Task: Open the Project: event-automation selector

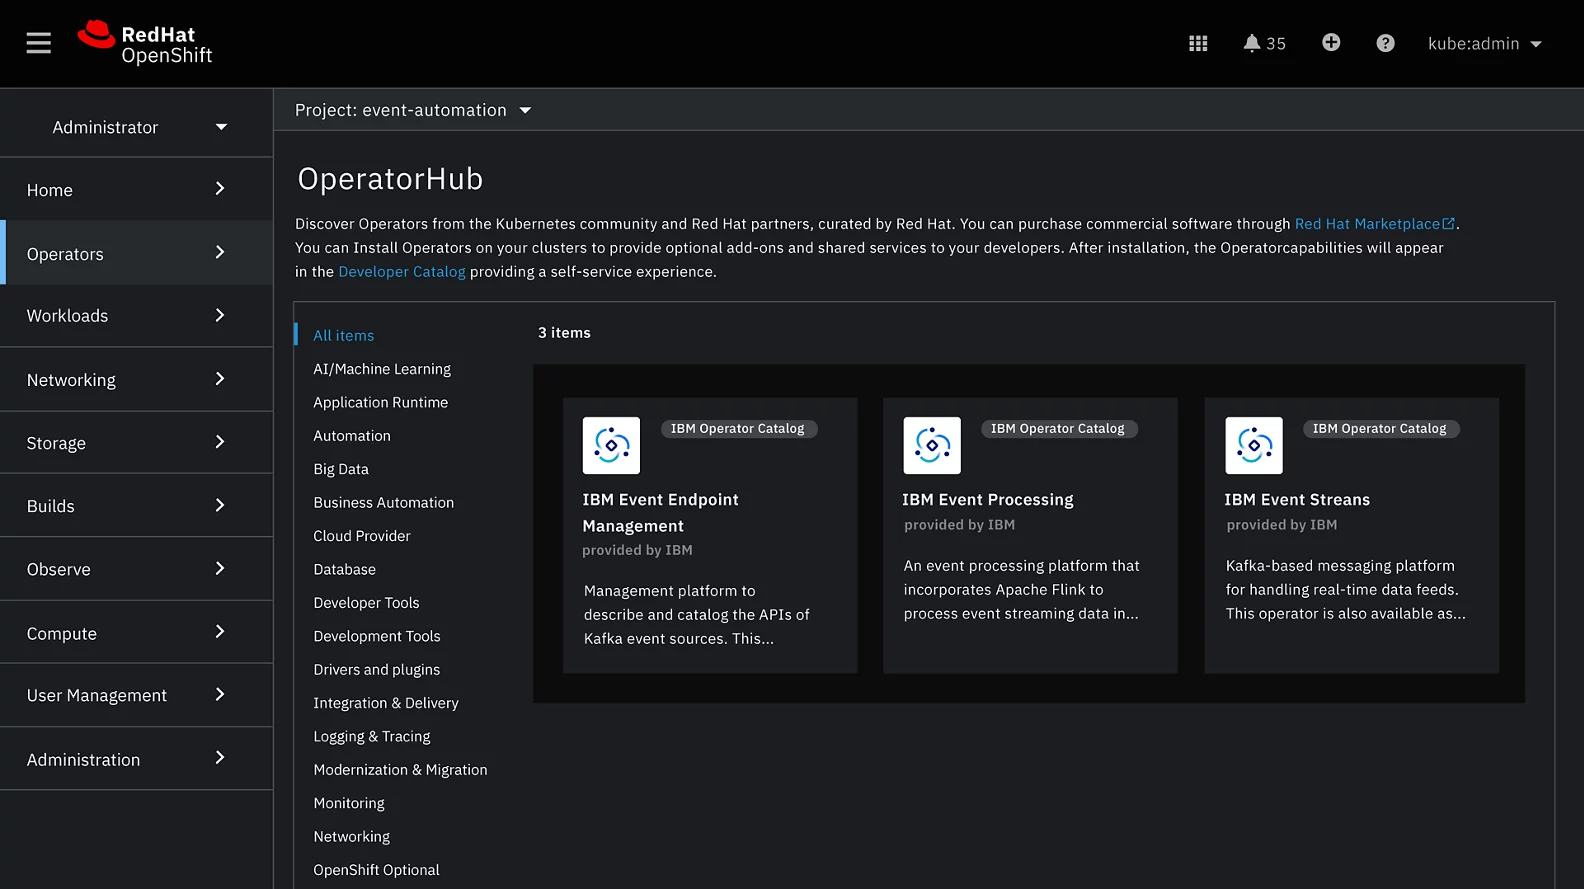Action: tap(413, 110)
